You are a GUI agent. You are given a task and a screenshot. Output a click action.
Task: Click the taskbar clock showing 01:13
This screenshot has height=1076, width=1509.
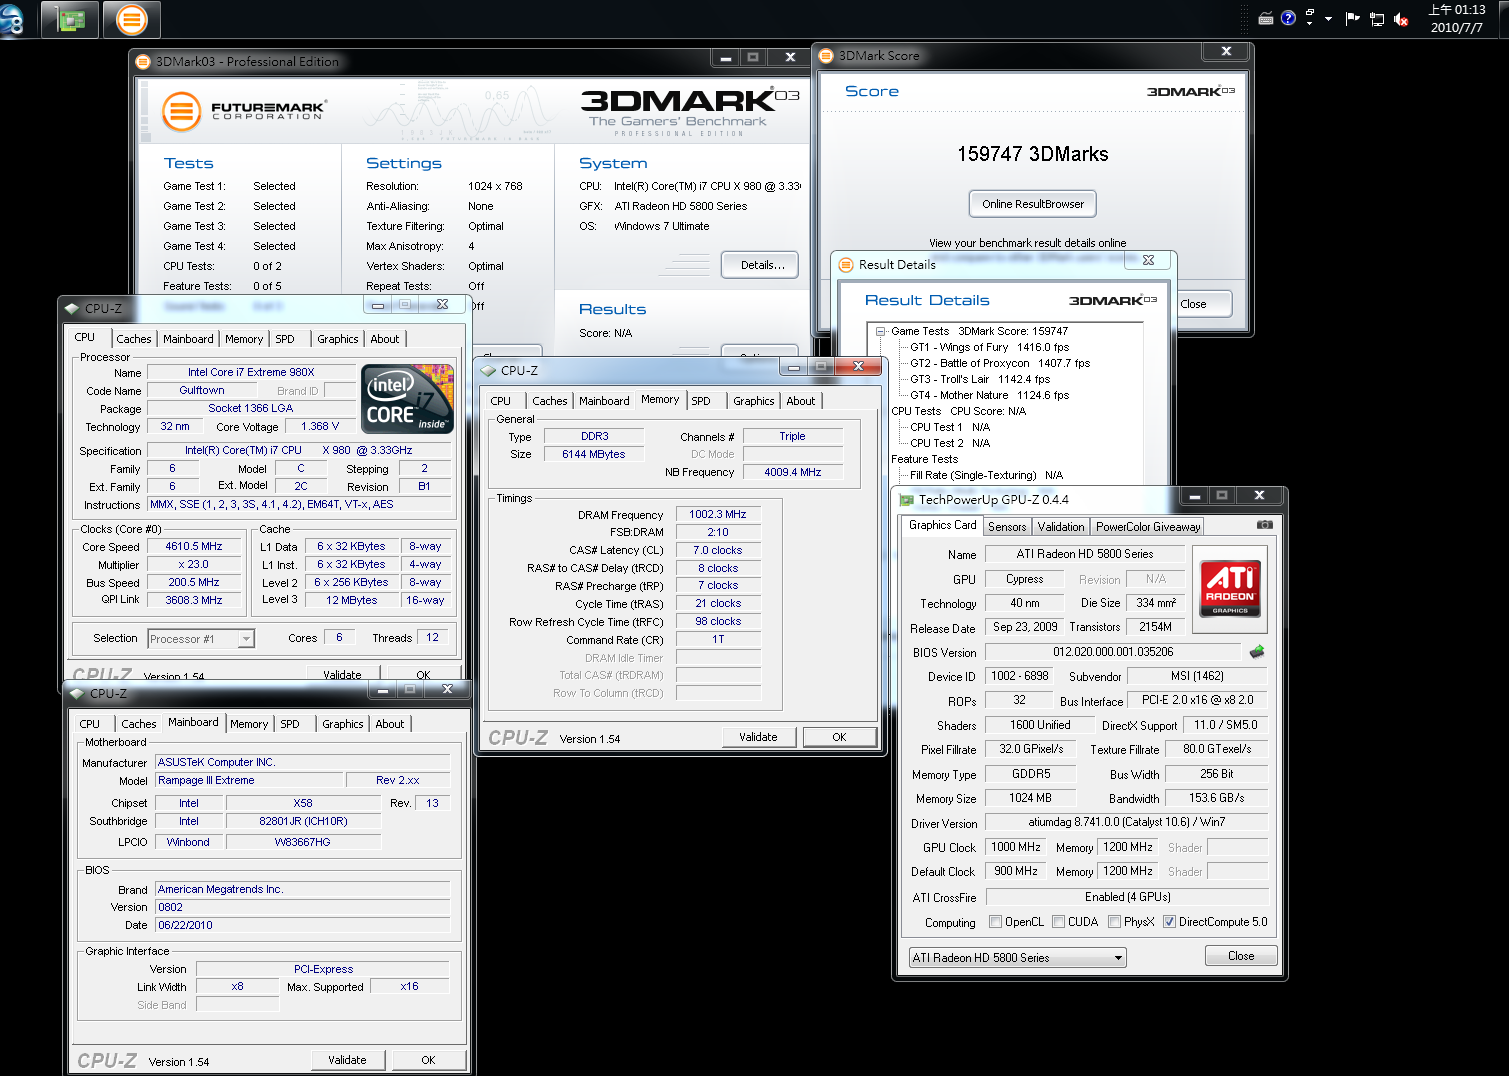pos(1456,18)
